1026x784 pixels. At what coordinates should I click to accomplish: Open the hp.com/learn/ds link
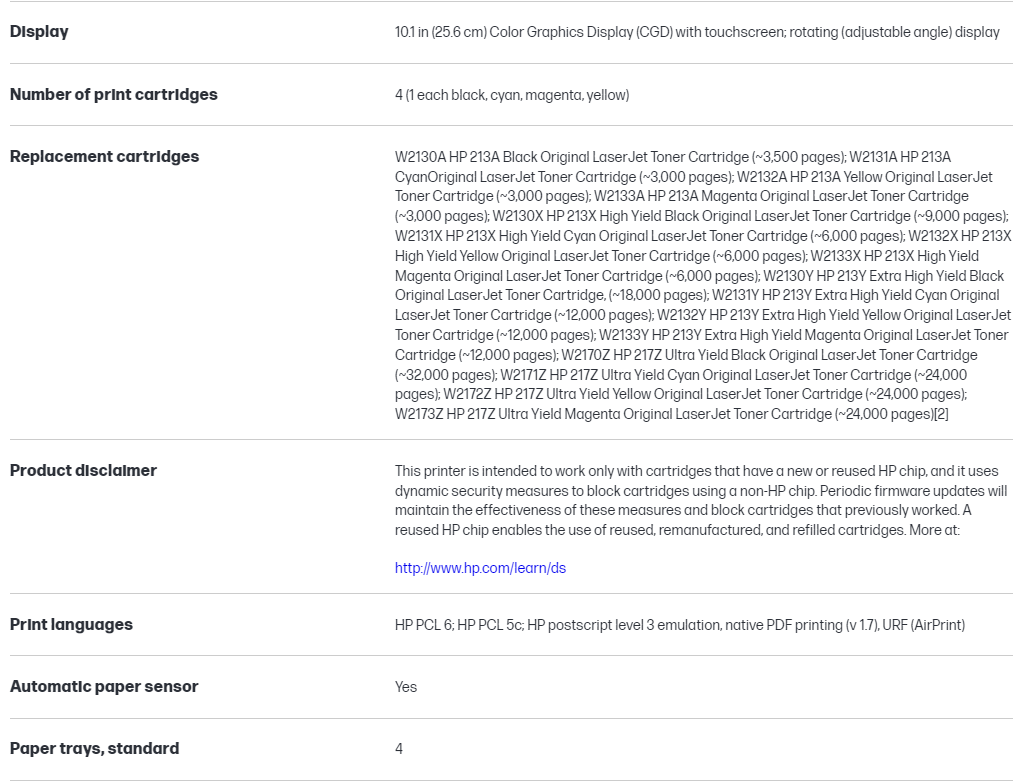coord(480,568)
